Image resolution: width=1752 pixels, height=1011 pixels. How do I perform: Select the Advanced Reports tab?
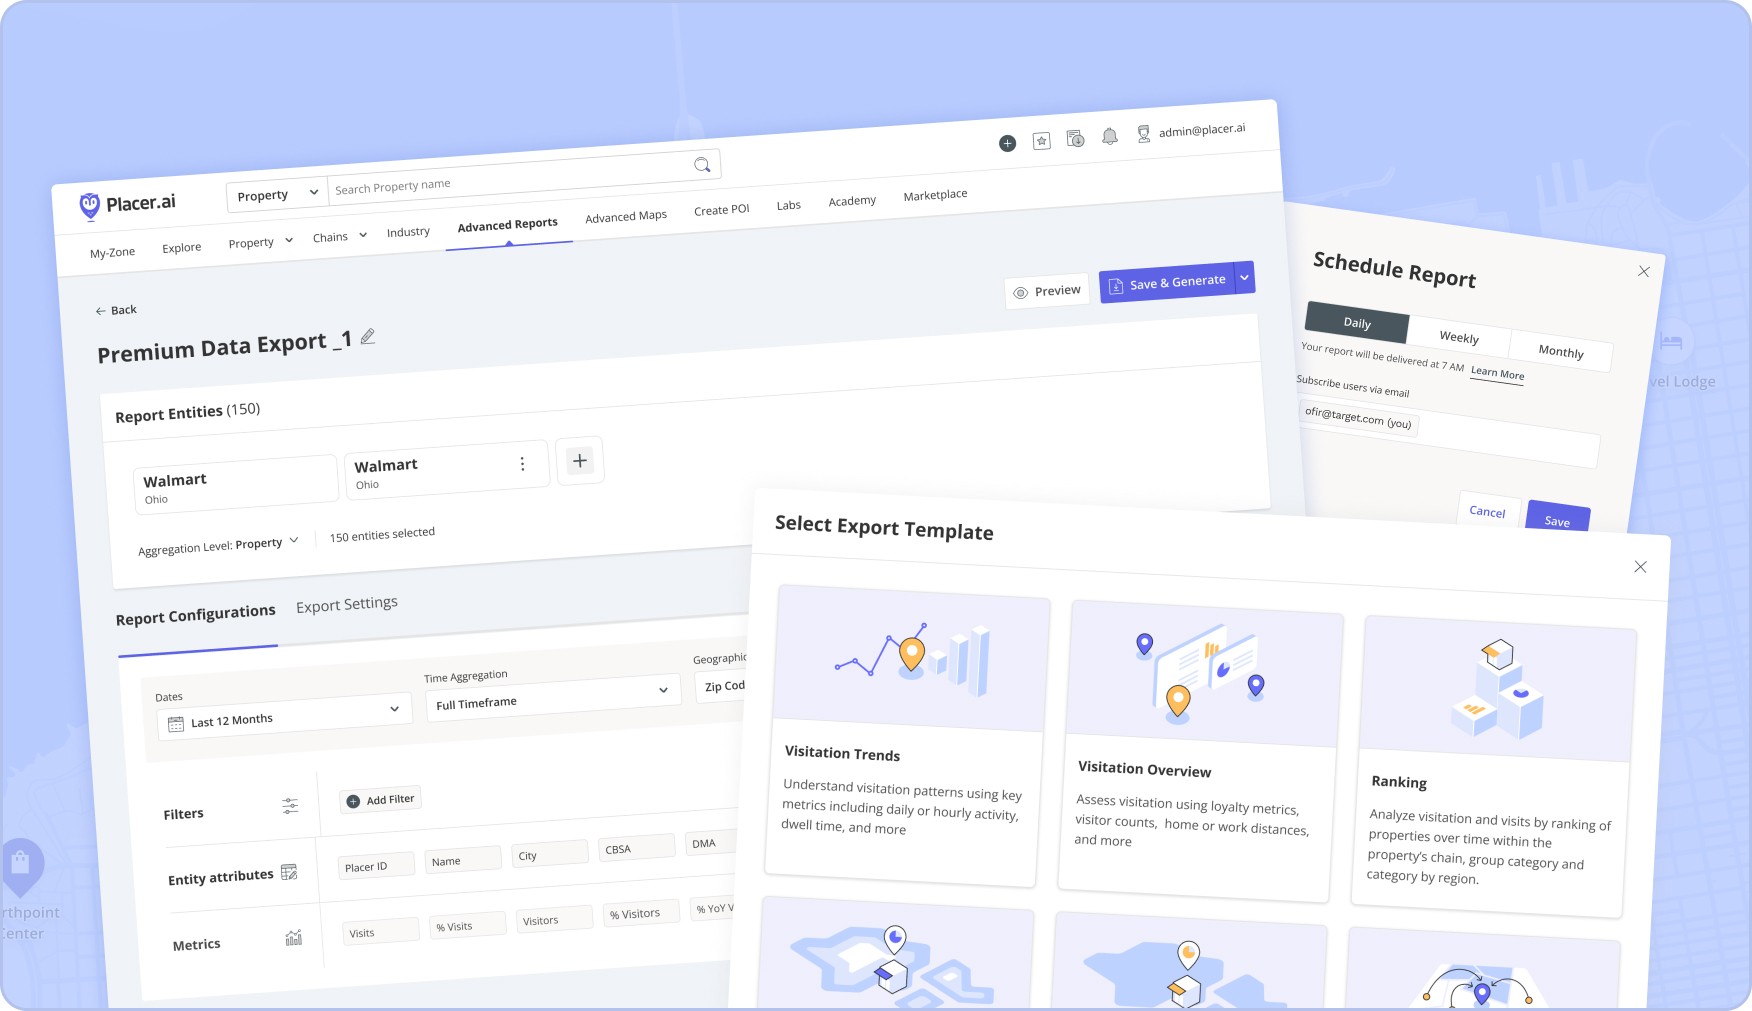(507, 225)
